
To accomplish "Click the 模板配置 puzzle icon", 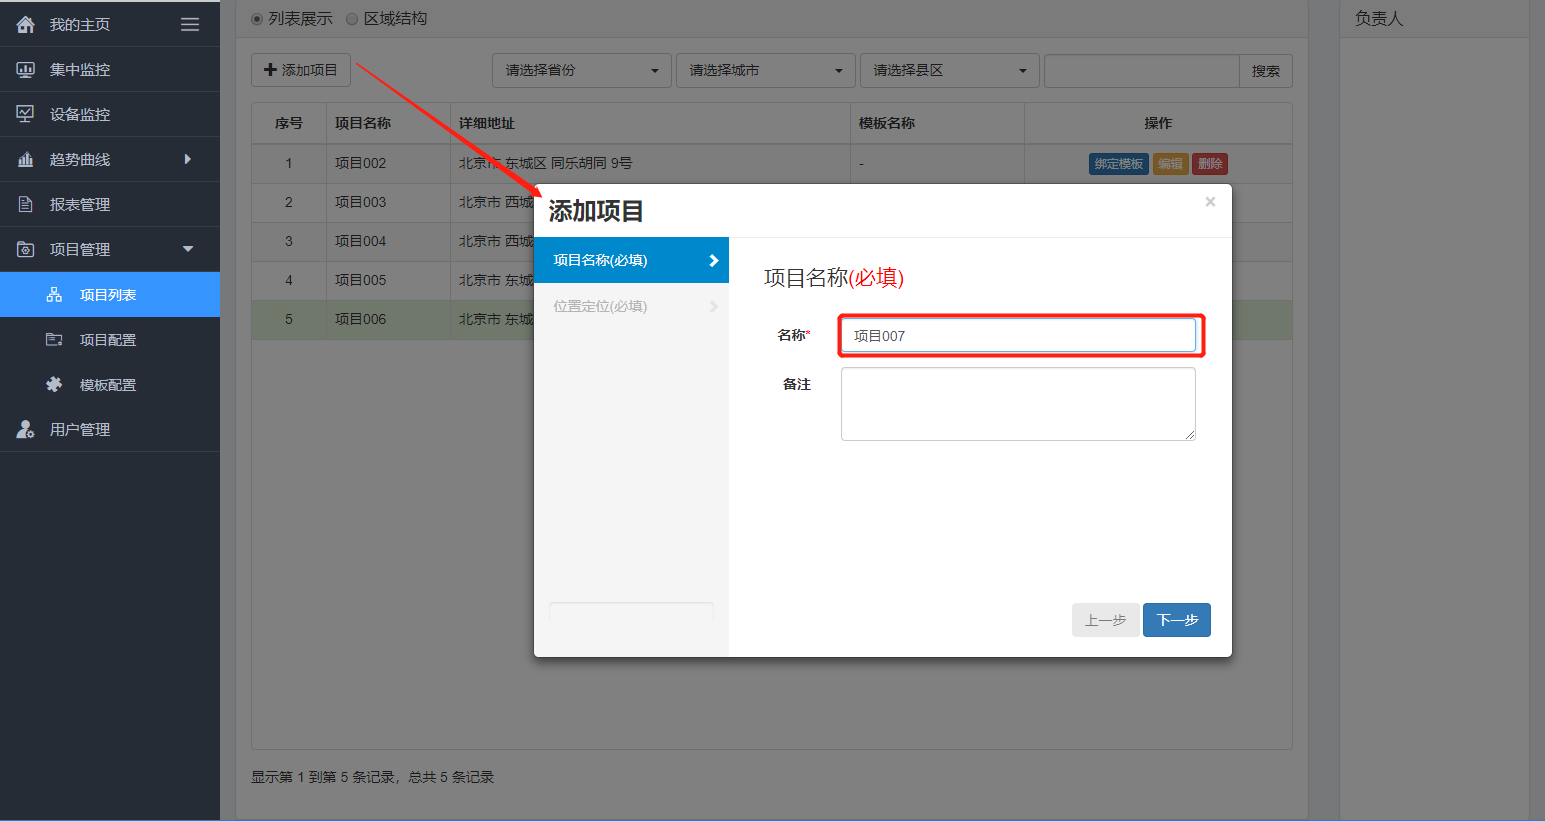I will point(54,384).
